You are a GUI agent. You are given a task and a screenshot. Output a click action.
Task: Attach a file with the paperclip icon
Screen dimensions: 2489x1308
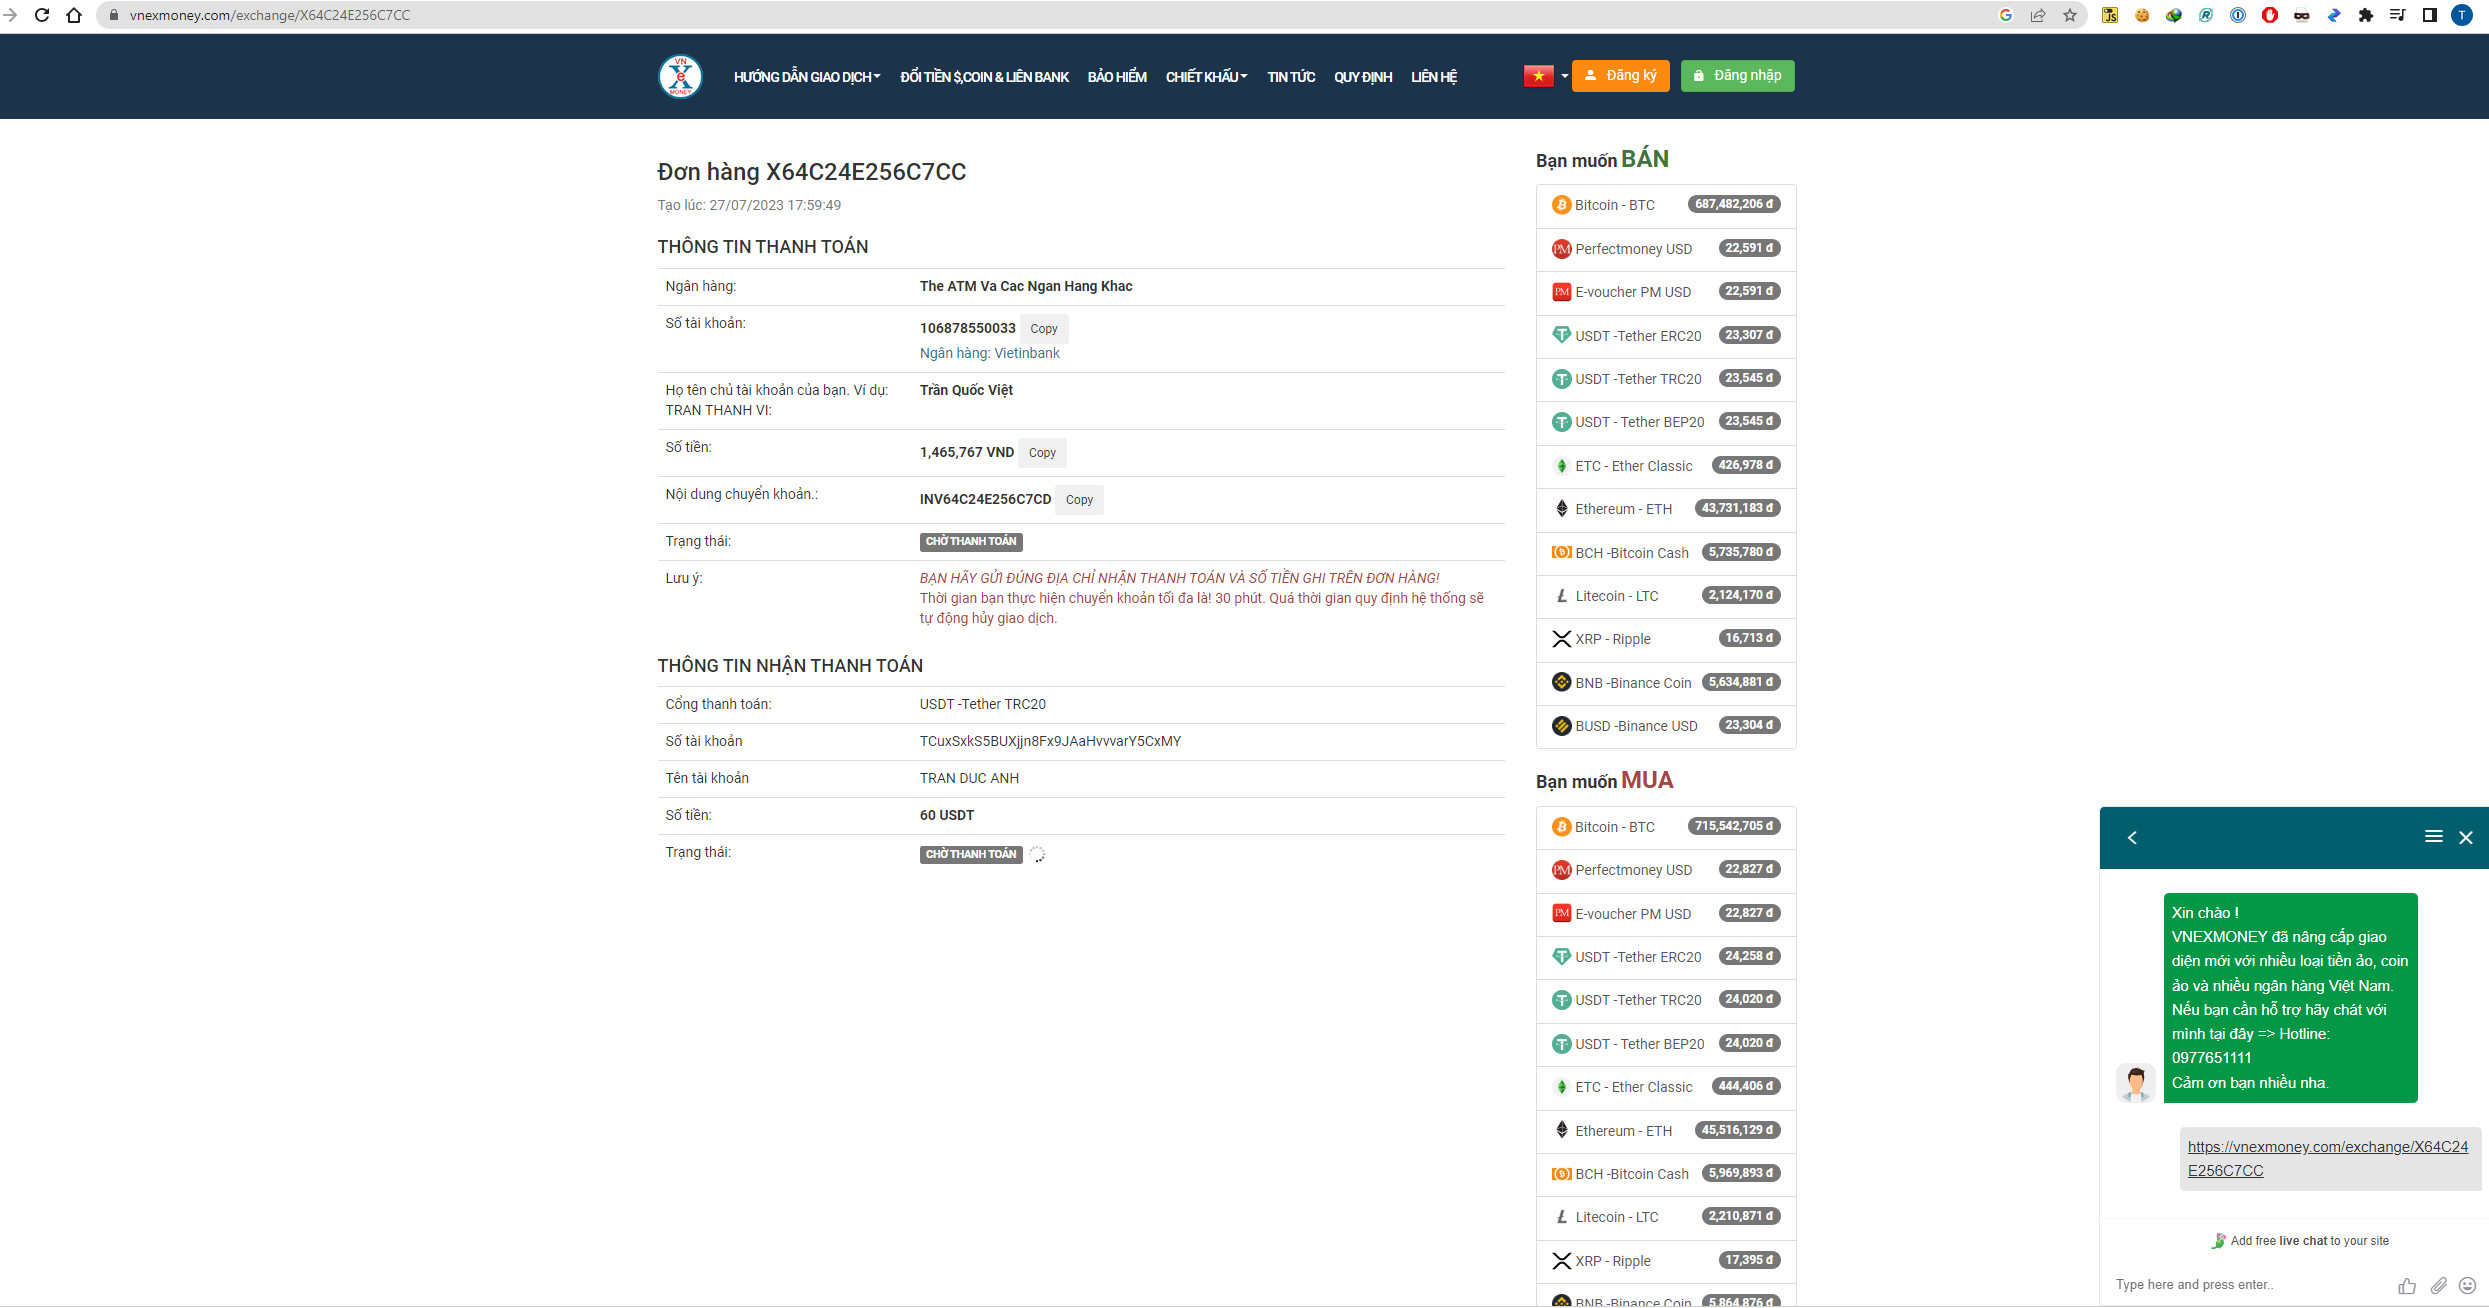click(x=2438, y=1286)
